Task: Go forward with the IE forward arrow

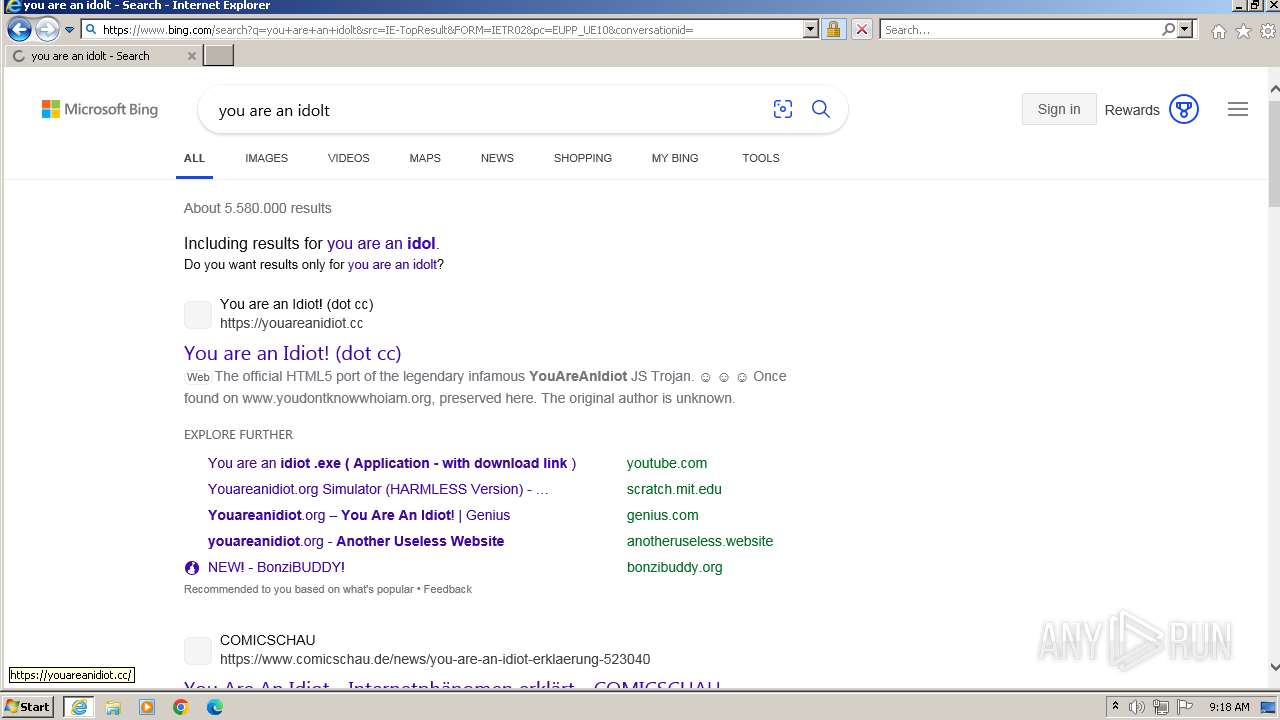Action: coord(47,30)
